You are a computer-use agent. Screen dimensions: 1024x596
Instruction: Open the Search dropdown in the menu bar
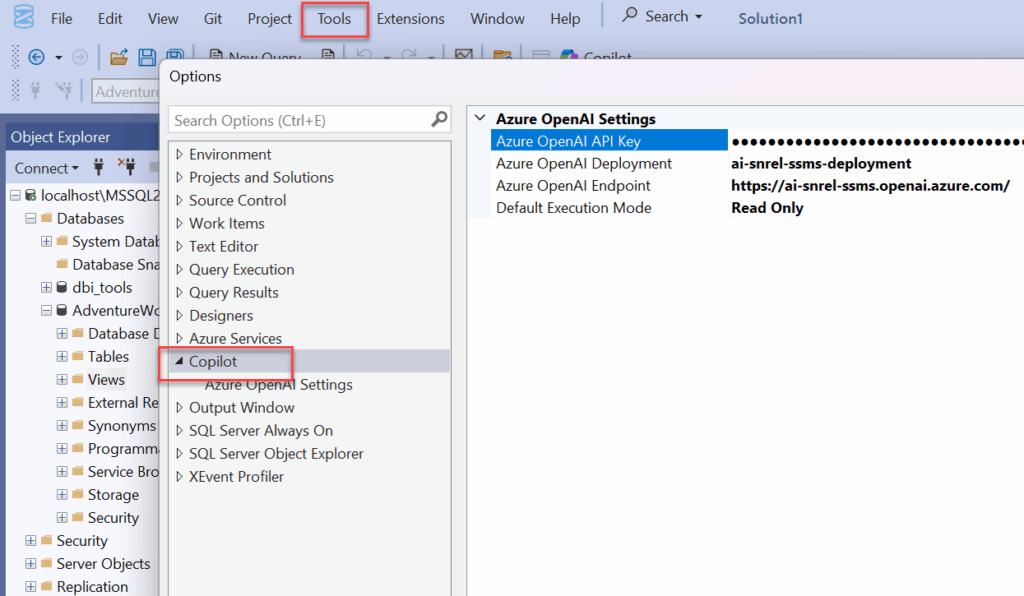(x=699, y=17)
